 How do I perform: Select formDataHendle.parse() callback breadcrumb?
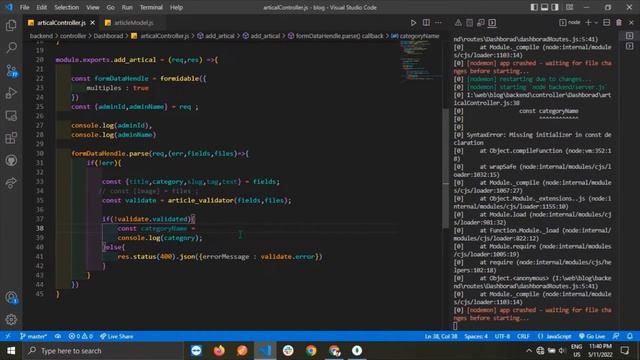340,36
